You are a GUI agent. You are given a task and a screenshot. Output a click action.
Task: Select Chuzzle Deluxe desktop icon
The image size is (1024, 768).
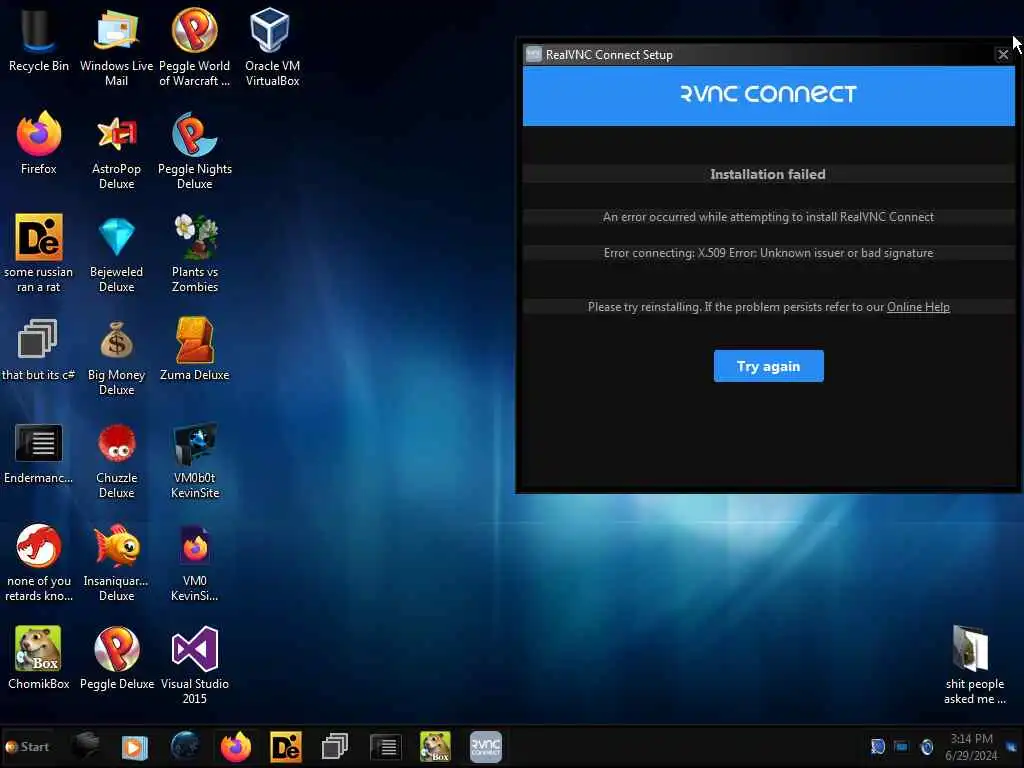(116, 460)
